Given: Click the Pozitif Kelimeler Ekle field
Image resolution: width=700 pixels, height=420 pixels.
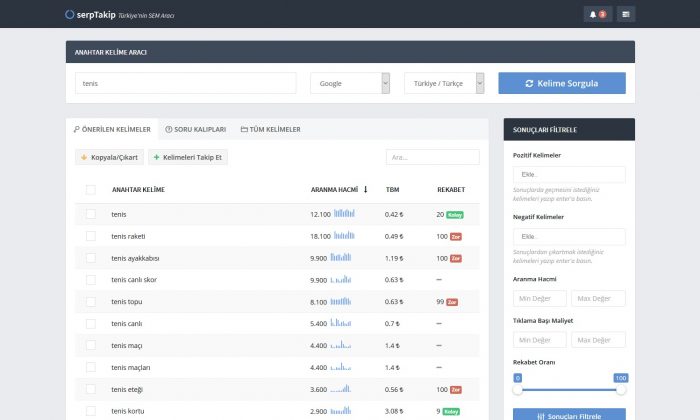Looking at the screenshot, I should [x=569, y=175].
